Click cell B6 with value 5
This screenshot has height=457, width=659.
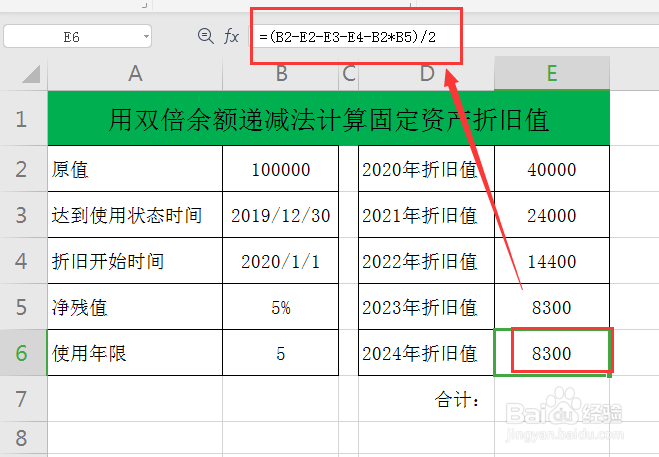281,353
